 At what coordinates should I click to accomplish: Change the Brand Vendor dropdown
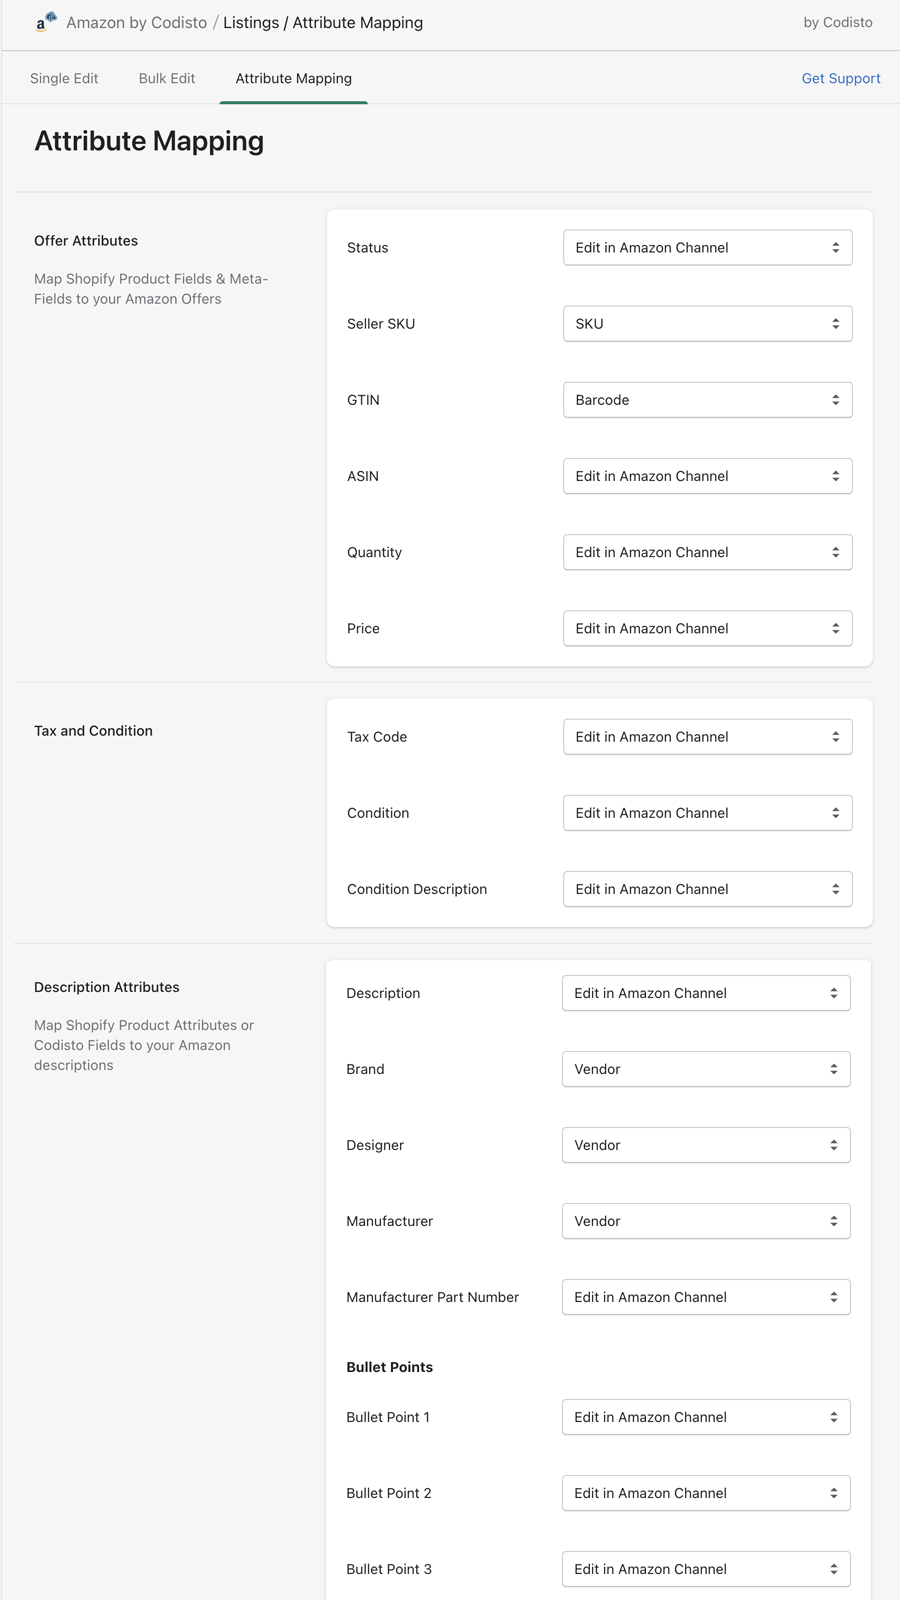(x=706, y=1069)
